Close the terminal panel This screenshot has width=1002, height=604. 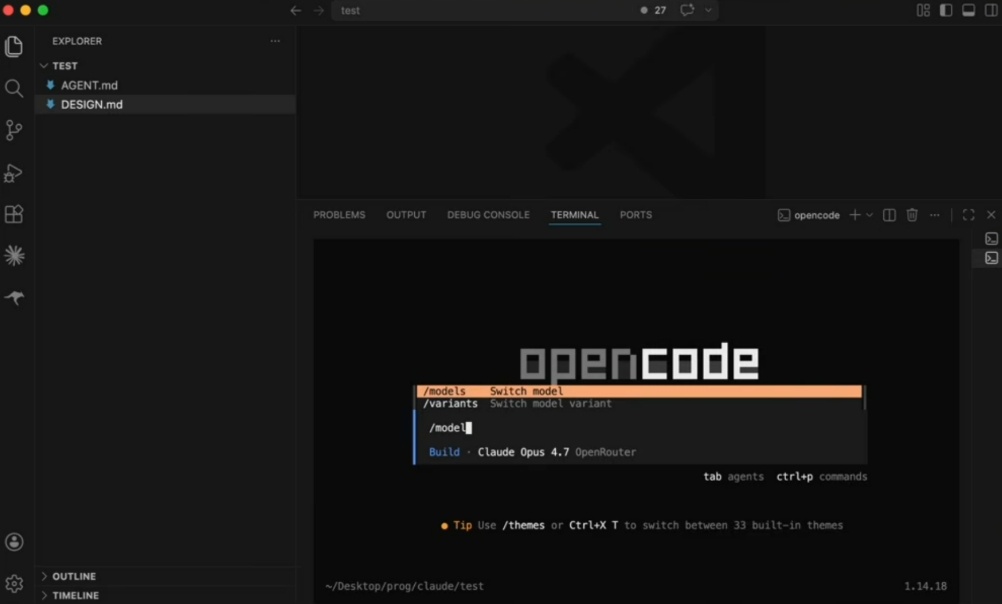click(991, 215)
